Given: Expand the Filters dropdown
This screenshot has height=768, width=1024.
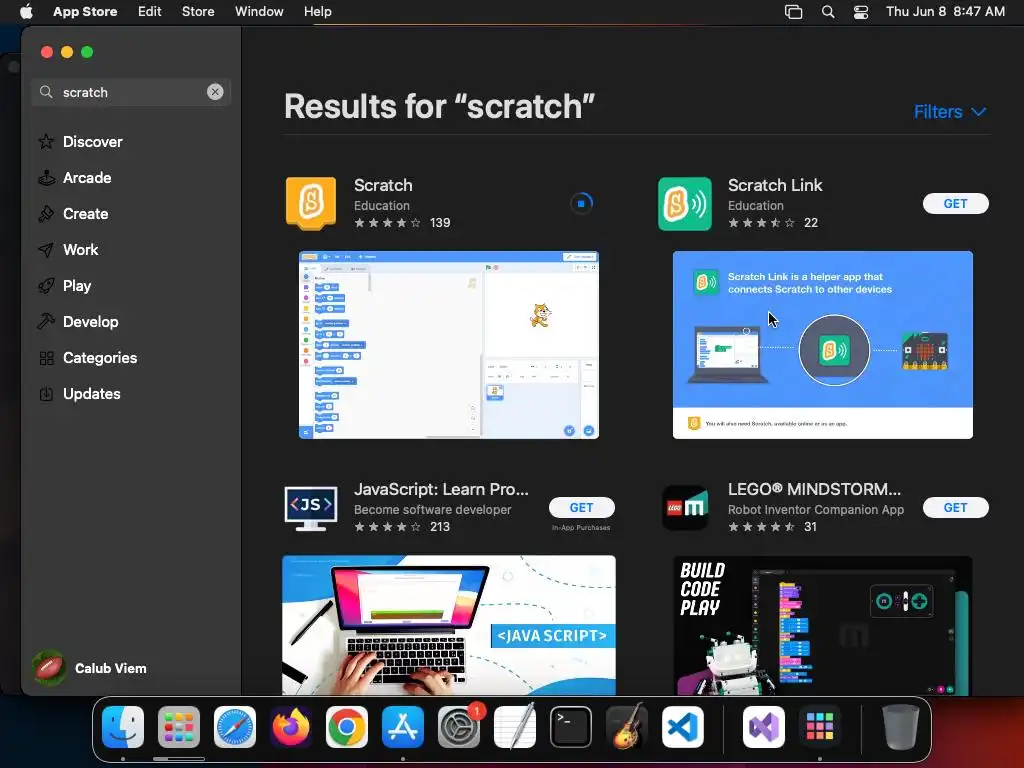Looking at the screenshot, I should tap(950, 112).
